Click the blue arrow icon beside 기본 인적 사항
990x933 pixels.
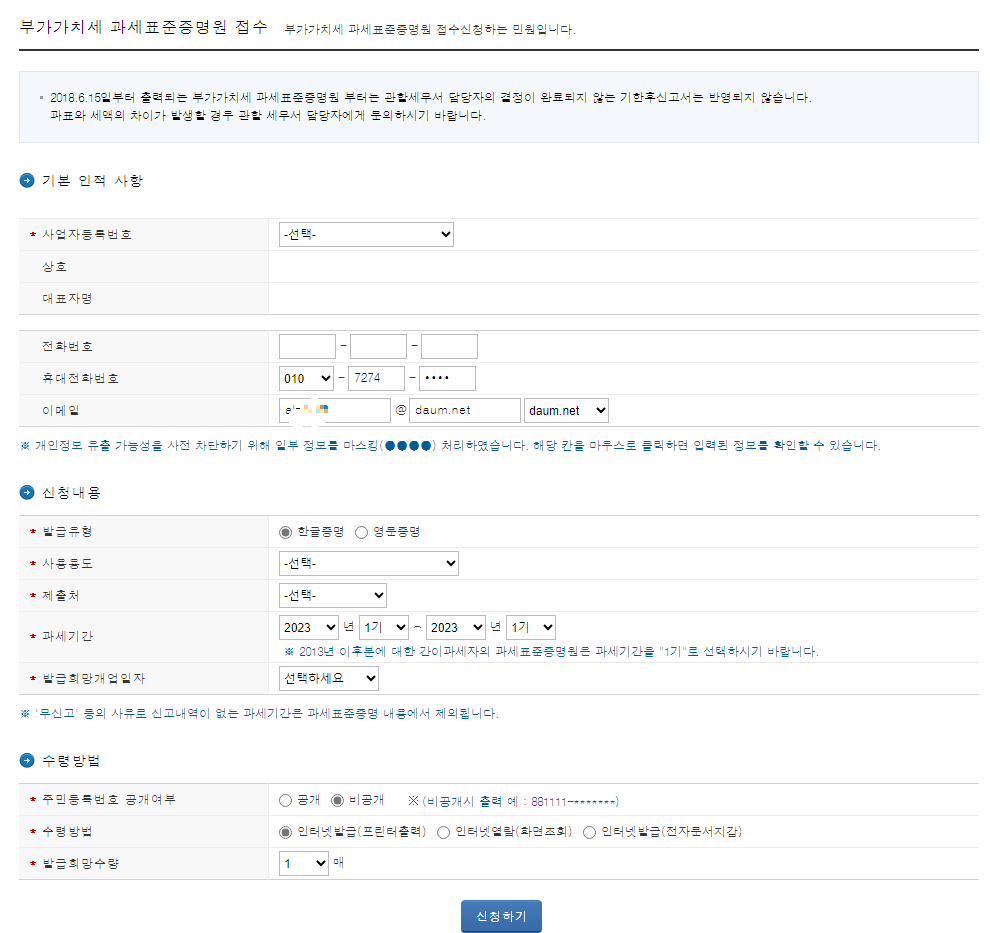click(x=24, y=181)
